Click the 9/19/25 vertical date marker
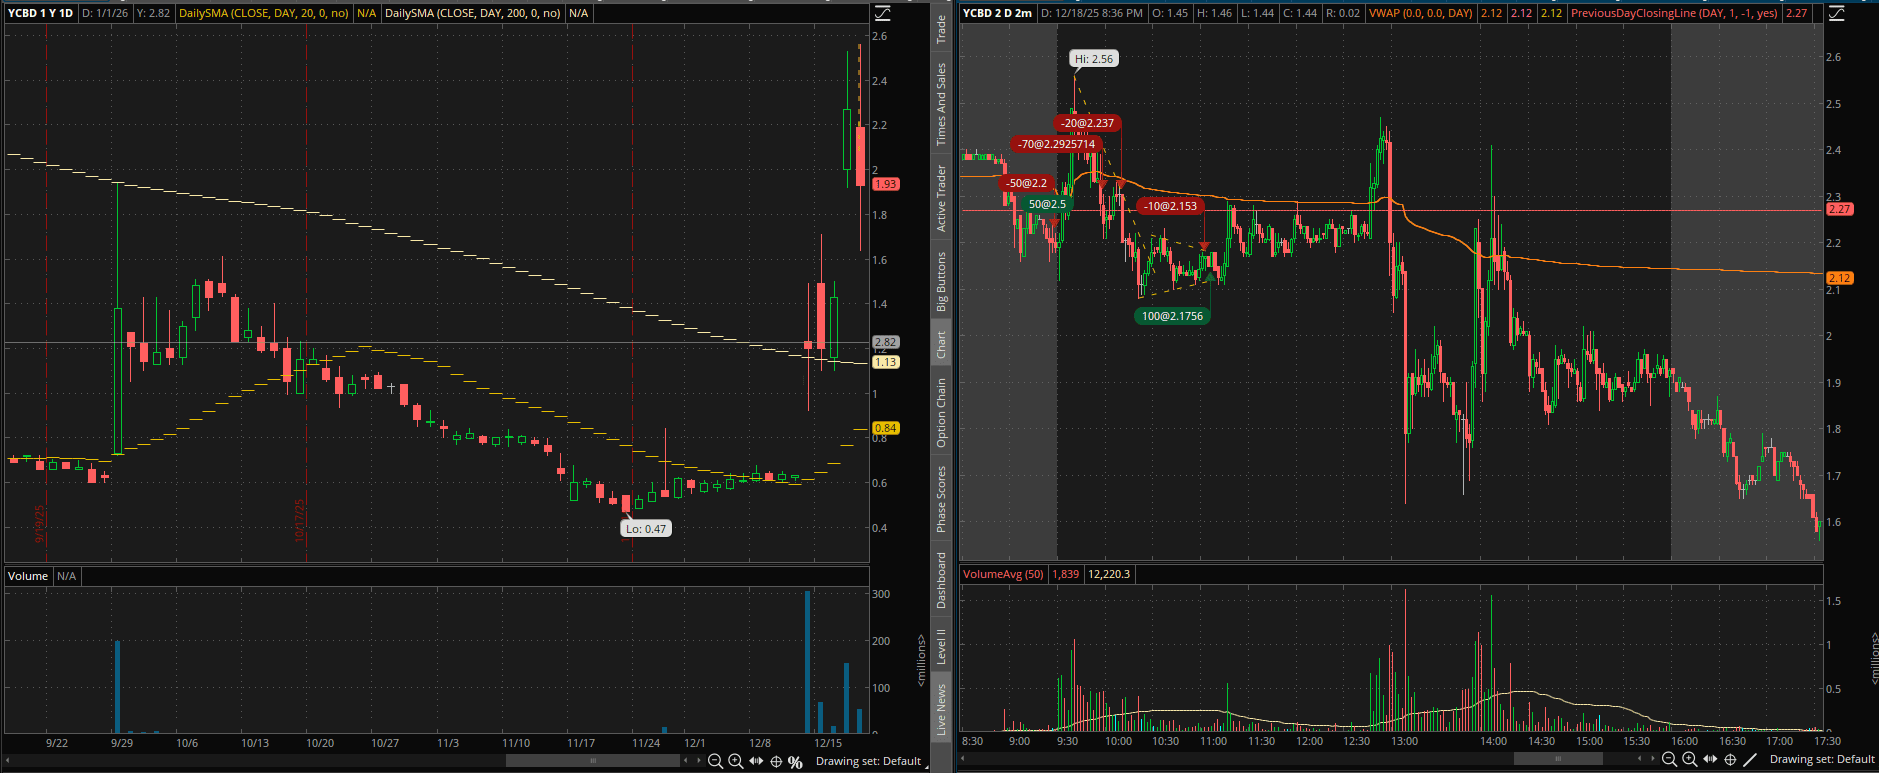 pyautogui.click(x=41, y=522)
